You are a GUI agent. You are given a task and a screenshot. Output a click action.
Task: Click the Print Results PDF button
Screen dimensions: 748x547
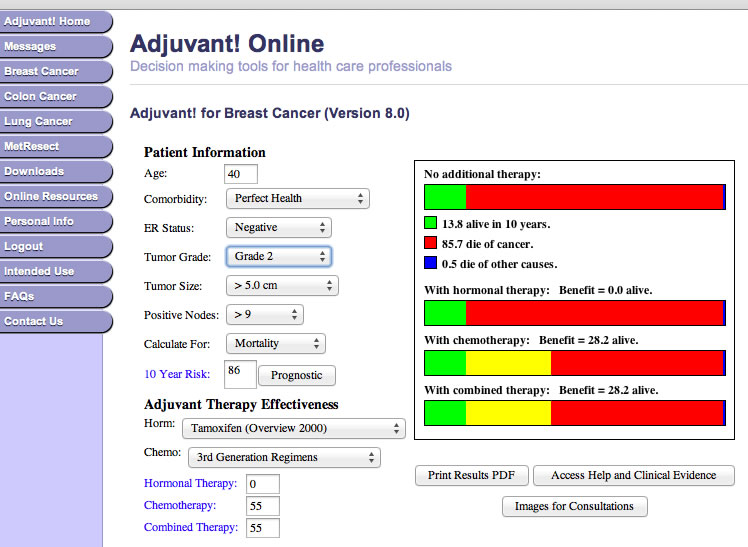click(471, 475)
